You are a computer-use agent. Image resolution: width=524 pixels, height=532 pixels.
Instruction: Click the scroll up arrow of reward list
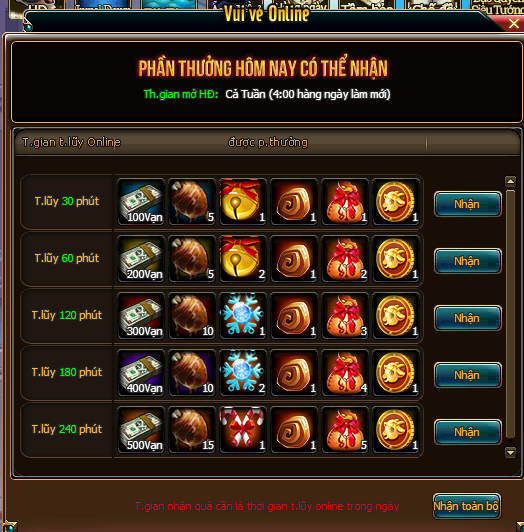tap(510, 182)
